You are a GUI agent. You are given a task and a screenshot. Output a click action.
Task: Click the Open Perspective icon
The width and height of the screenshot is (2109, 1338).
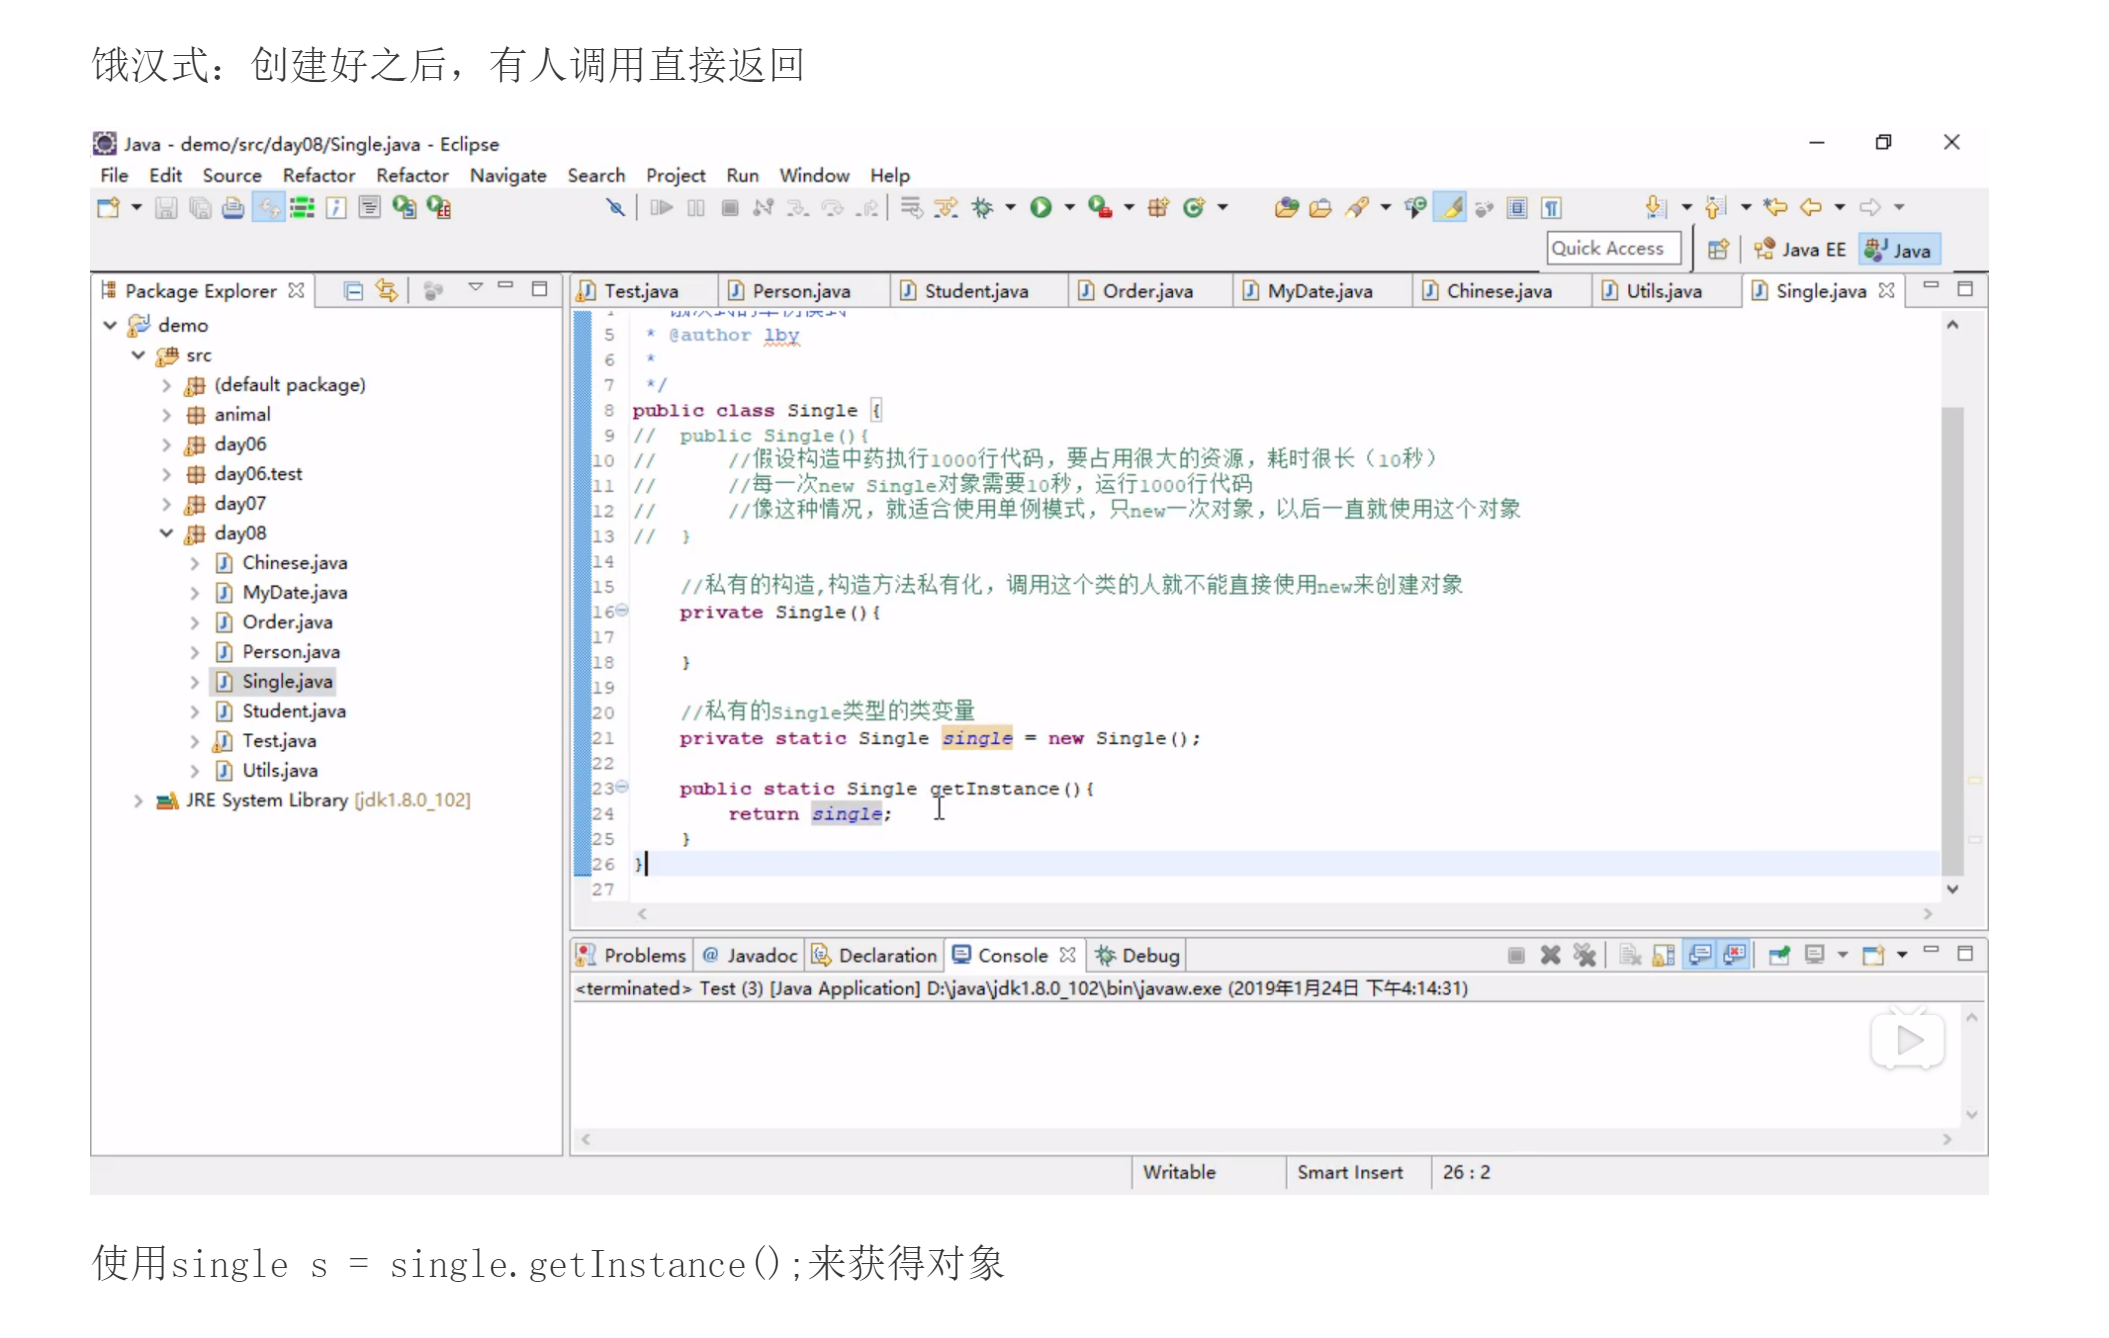pos(1717,250)
